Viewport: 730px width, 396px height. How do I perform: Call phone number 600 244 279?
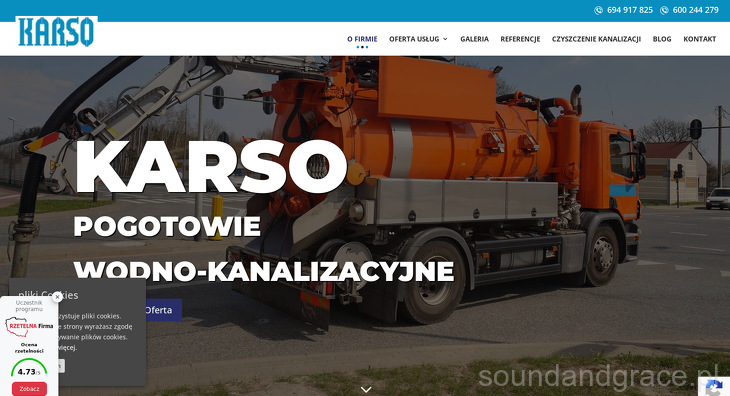[696, 10]
